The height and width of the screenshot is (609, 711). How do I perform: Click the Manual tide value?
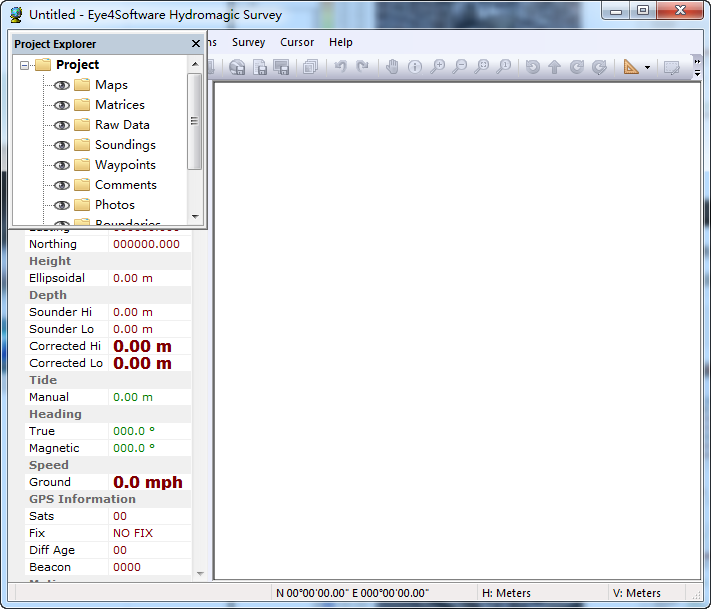click(x=132, y=397)
